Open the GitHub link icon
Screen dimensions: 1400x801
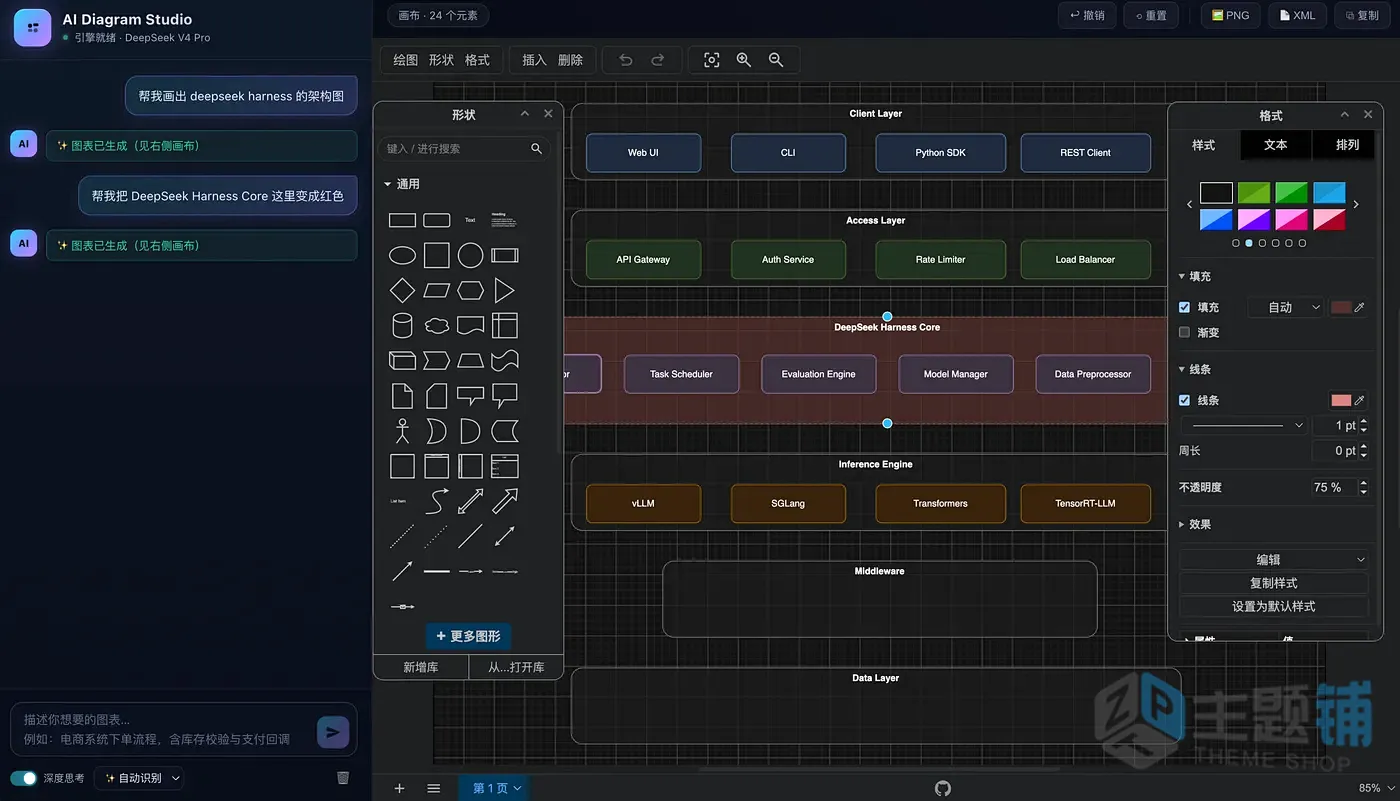(943, 788)
